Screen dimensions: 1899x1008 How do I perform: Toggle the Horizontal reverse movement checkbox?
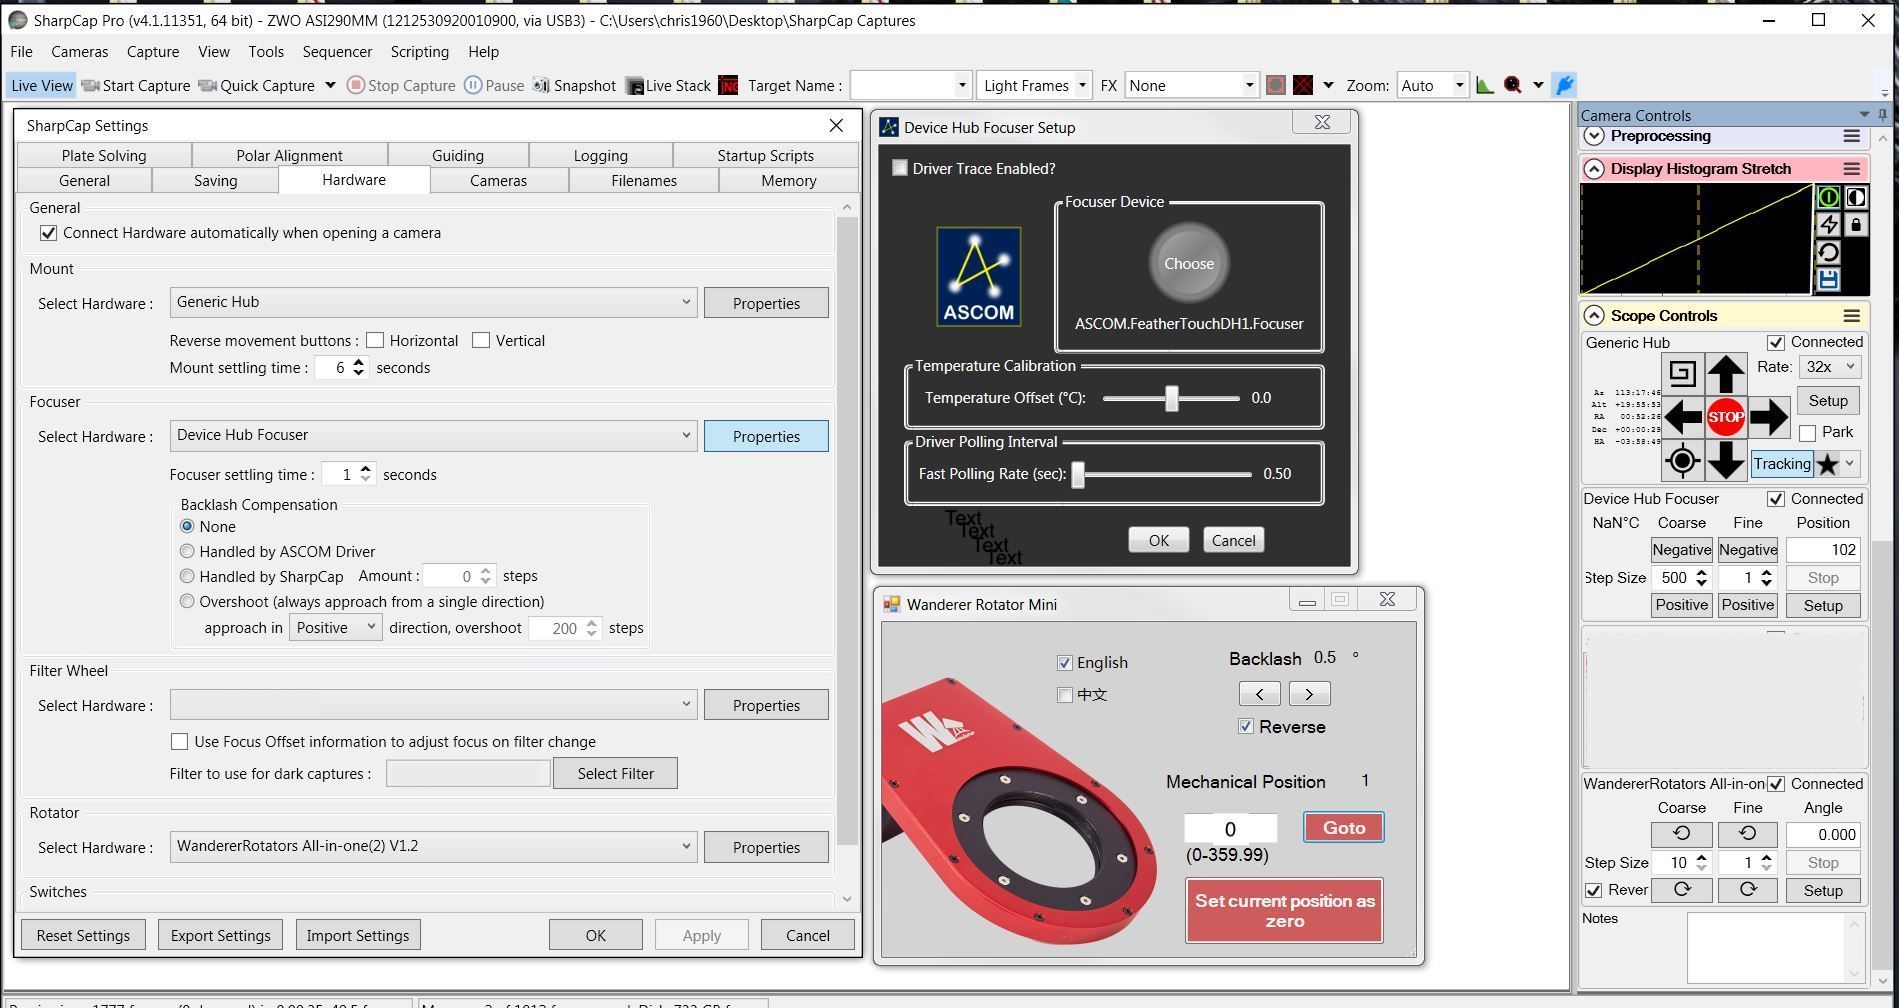pos(375,341)
